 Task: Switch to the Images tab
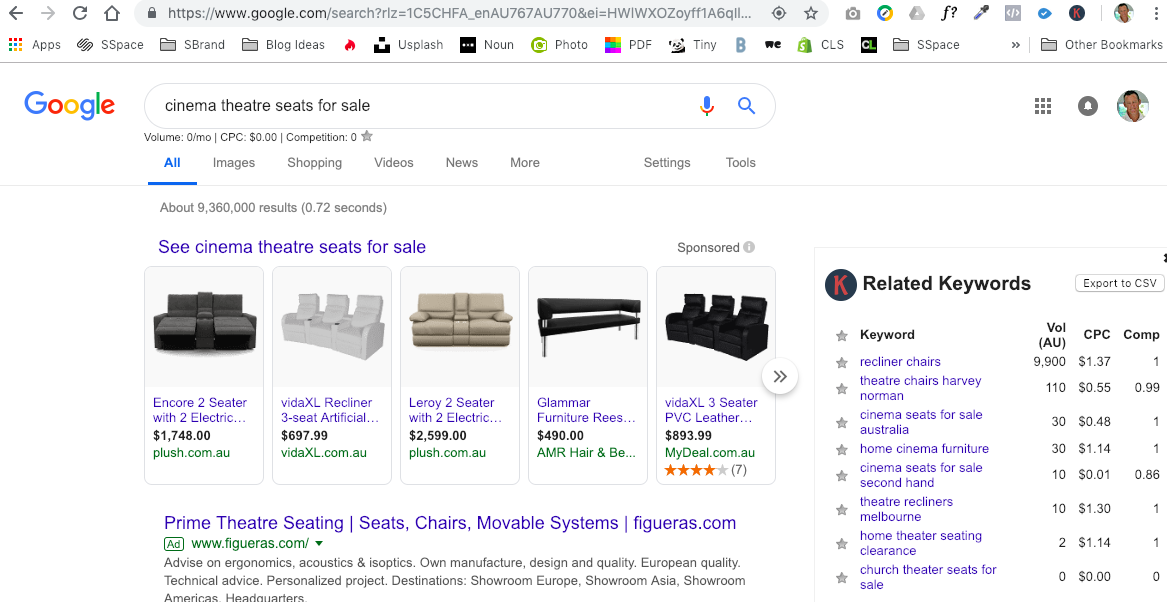[x=234, y=162]
